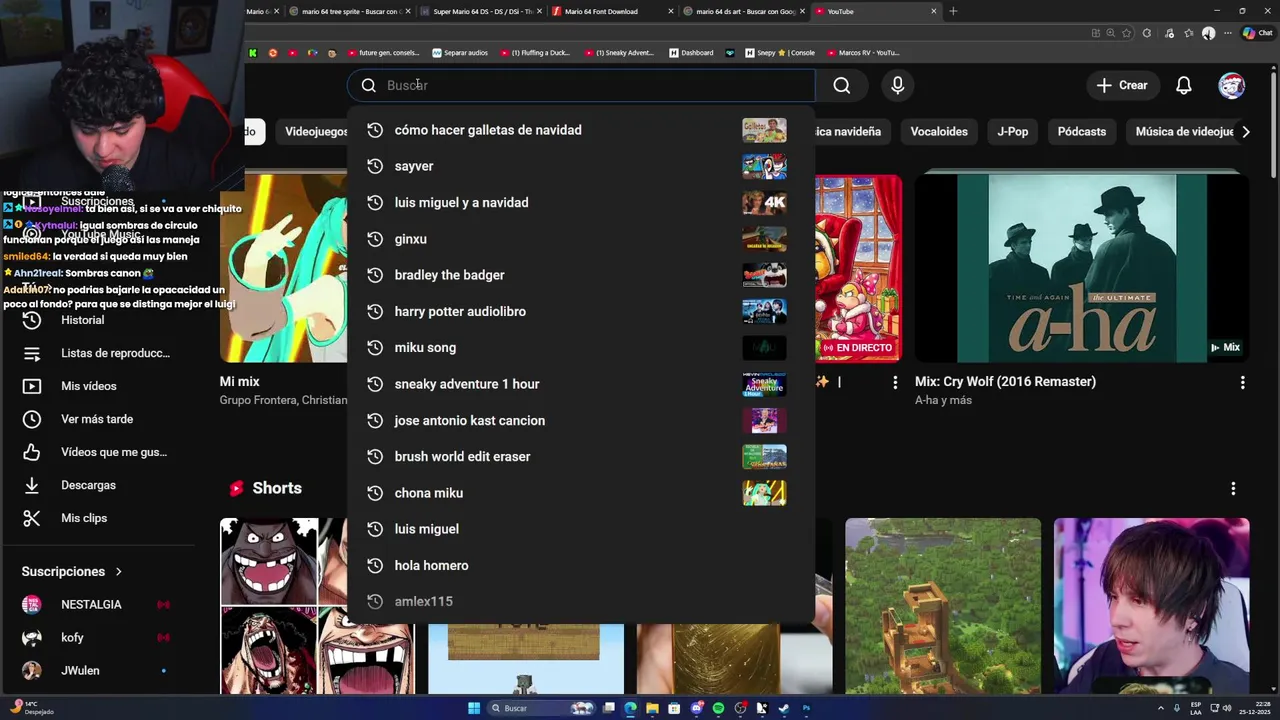Open the Shorts section options menu

[x=1233, y=488]
